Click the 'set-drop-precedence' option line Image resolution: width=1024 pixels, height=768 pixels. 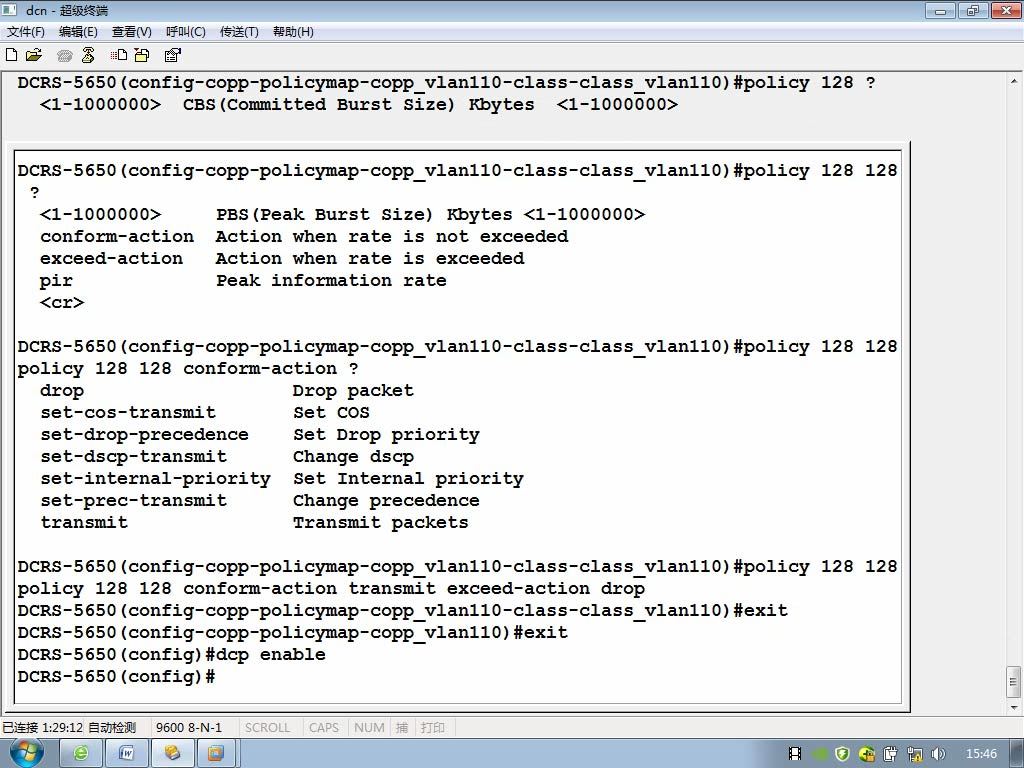[259, 434]
